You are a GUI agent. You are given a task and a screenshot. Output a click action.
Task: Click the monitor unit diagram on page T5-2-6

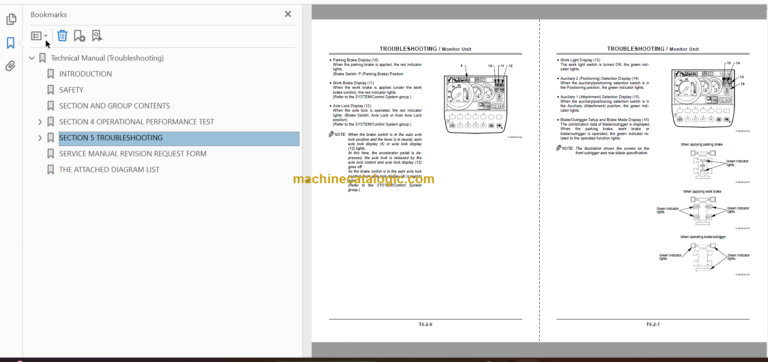click(x=476, y=104)
